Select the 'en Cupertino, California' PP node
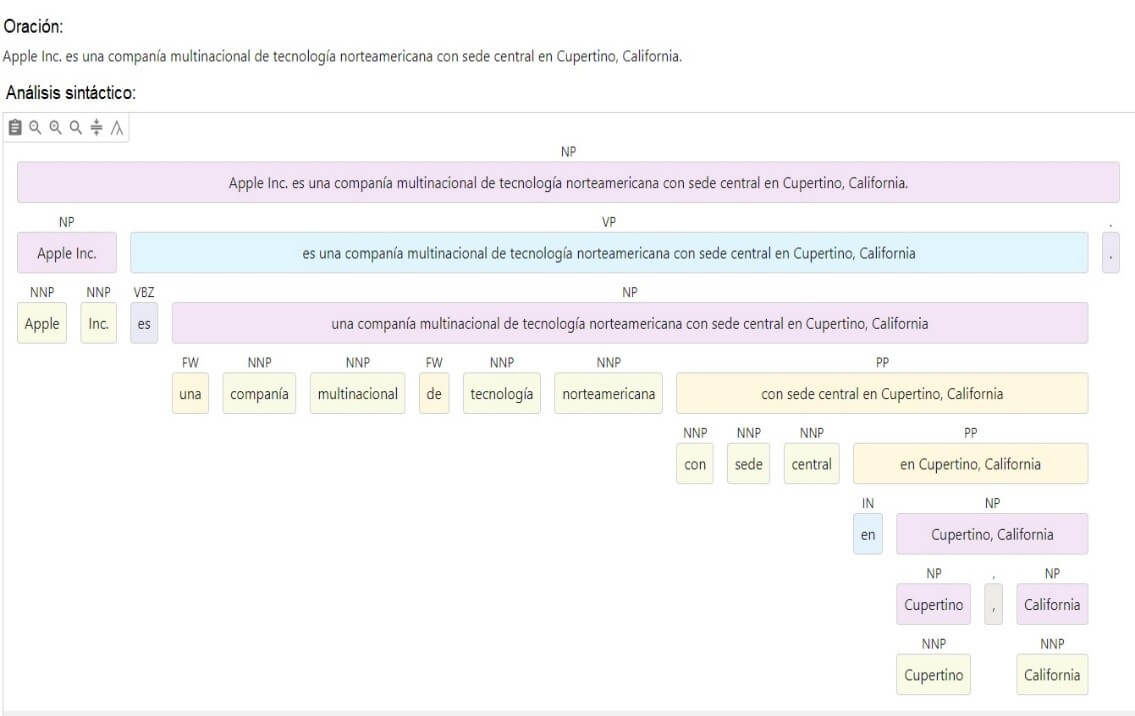Image resolution: width=1135 pixels, height=716 pixels. tap(969, 464)
